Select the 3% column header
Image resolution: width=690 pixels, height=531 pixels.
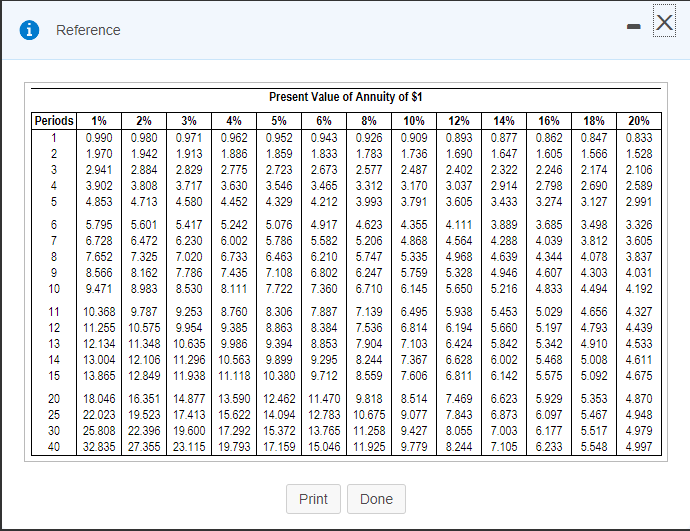tap(189, 121)
